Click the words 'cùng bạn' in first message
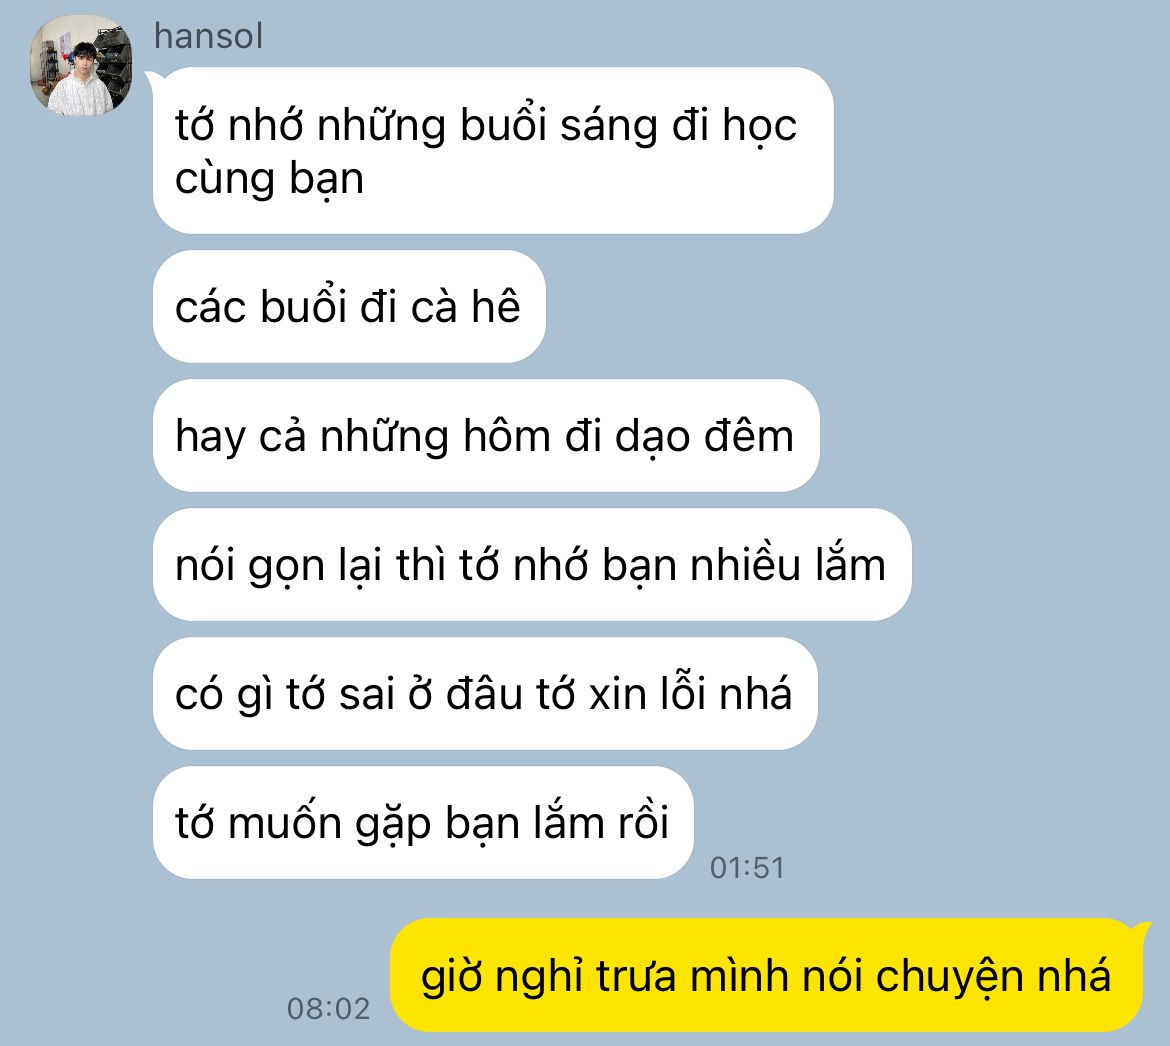 pos(269,180)
